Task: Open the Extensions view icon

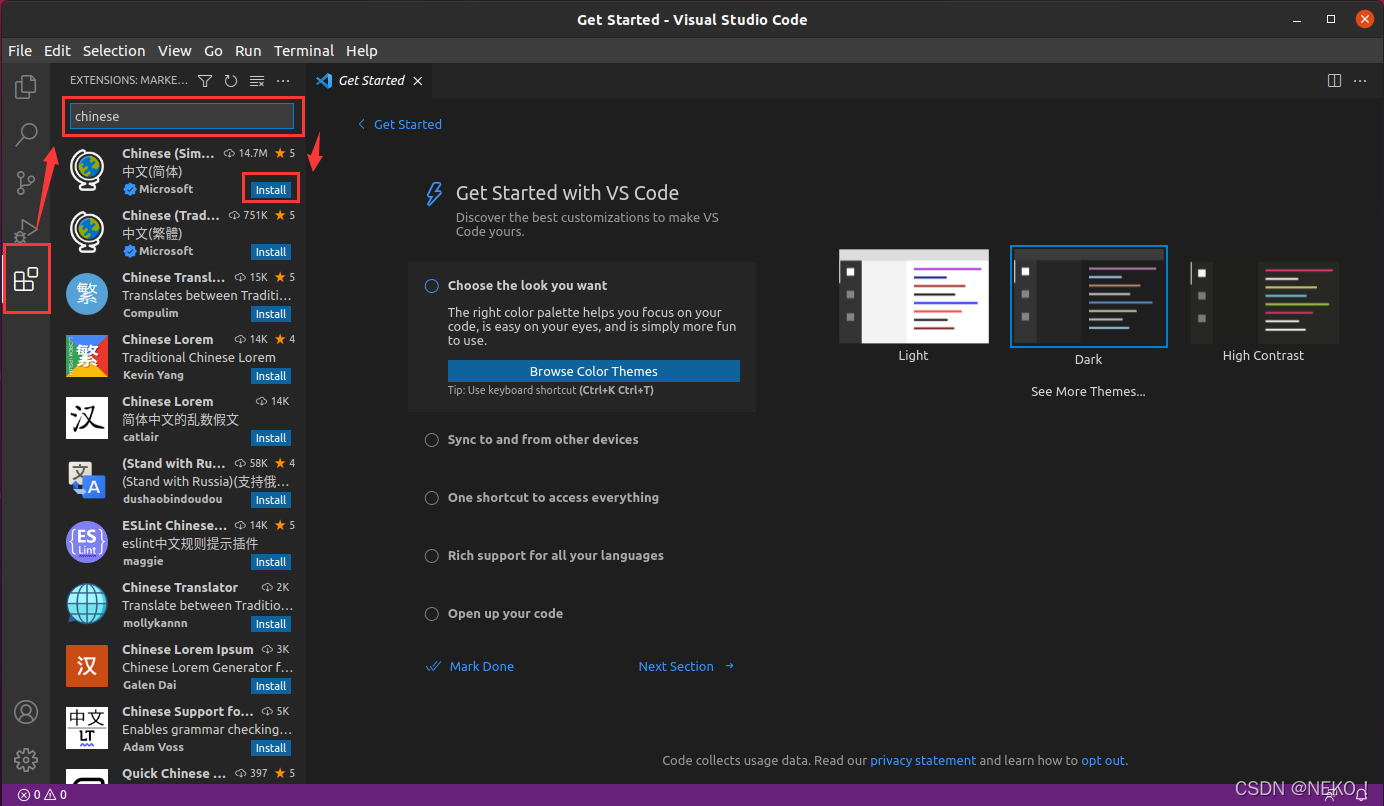Action: pyautogui.click(x=26, y=279)
